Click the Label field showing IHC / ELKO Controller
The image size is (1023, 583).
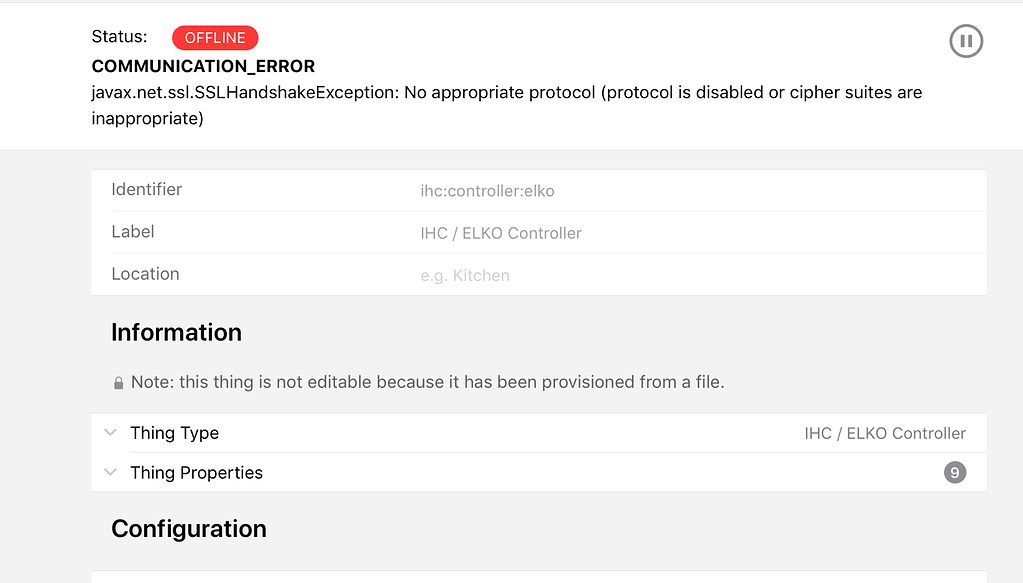(x=502, y=232)
